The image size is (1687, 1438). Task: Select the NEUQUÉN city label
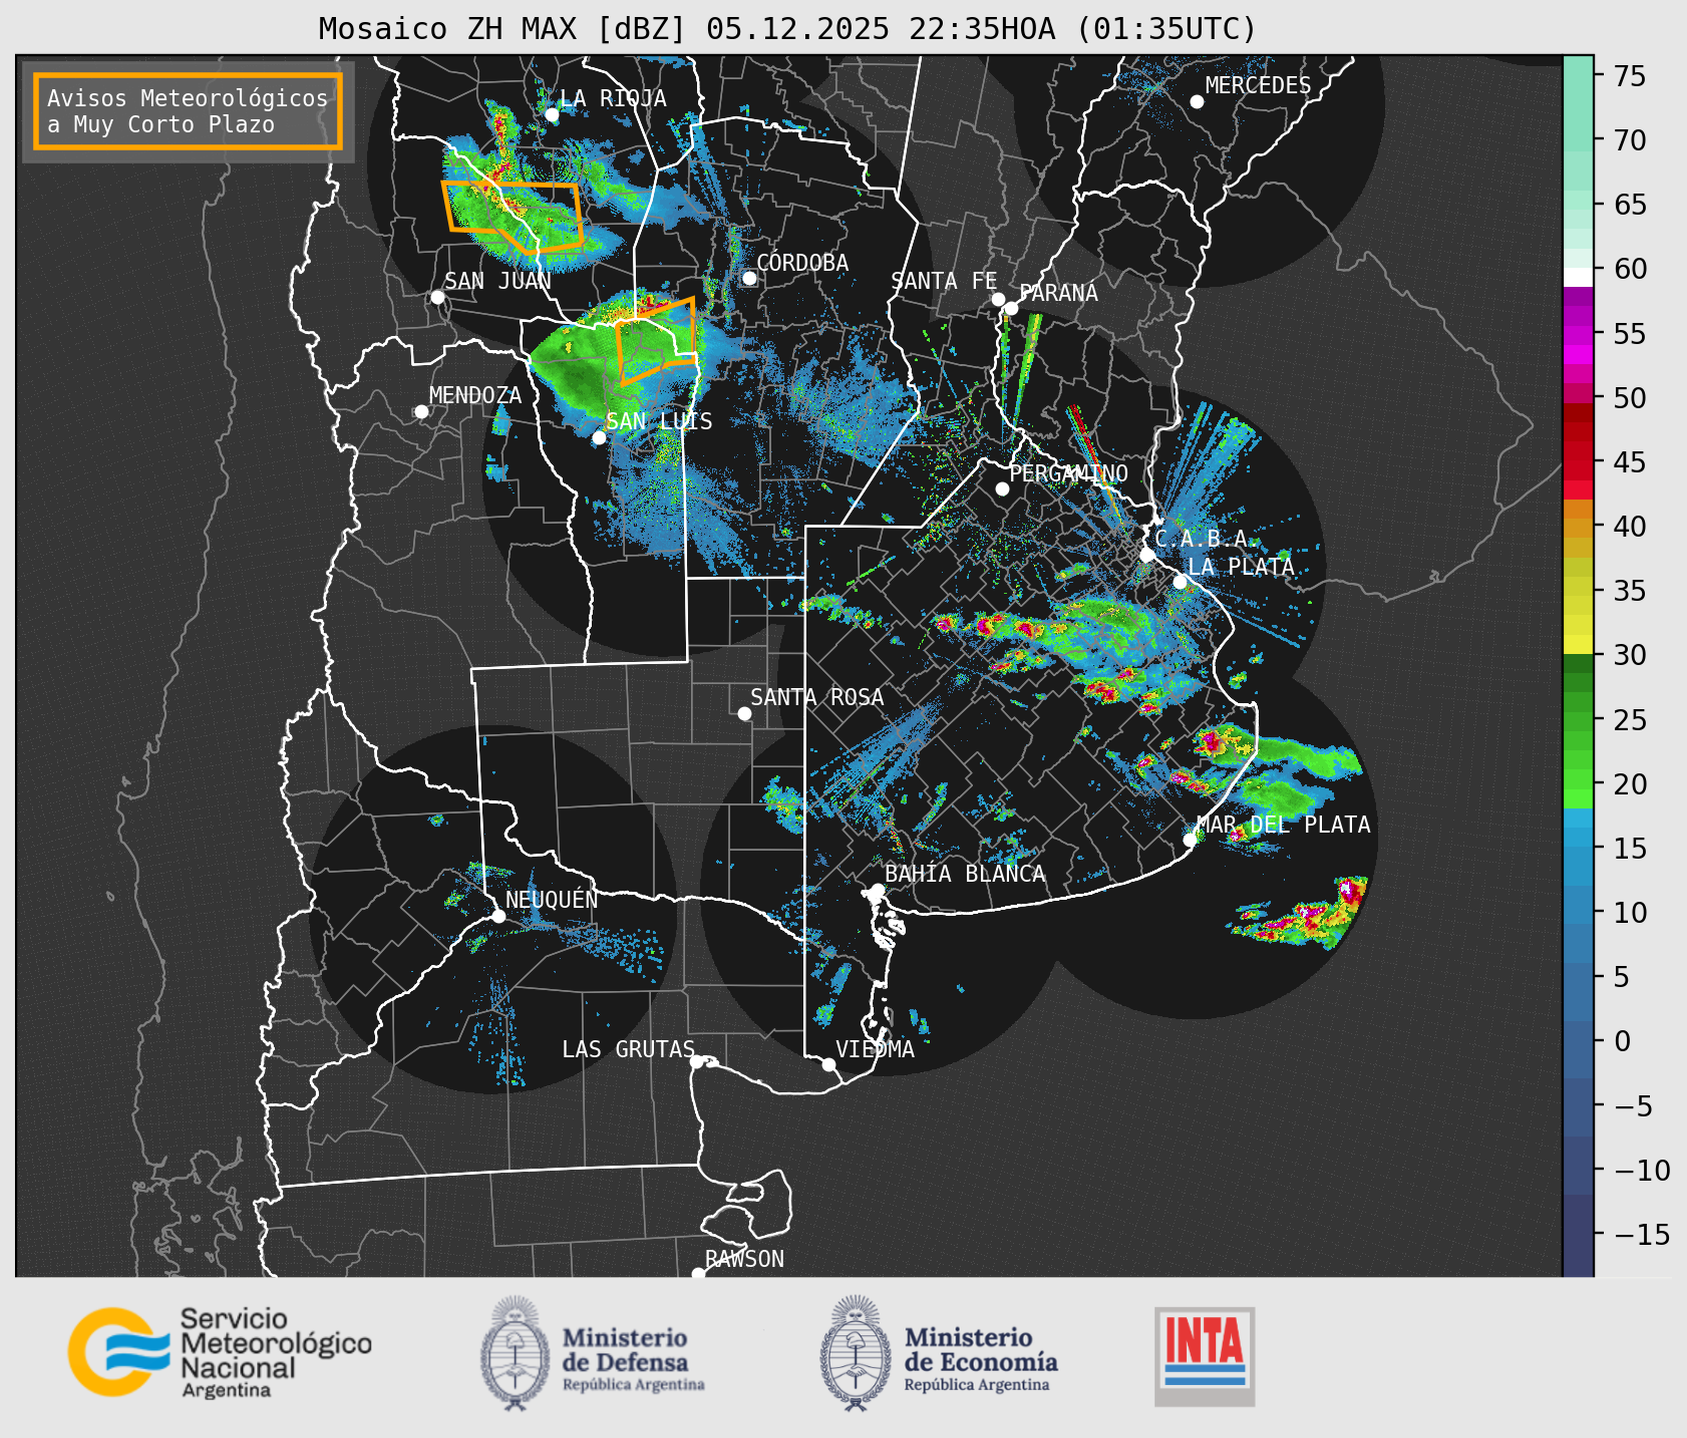pyautogui.click(x=551, y=899)
